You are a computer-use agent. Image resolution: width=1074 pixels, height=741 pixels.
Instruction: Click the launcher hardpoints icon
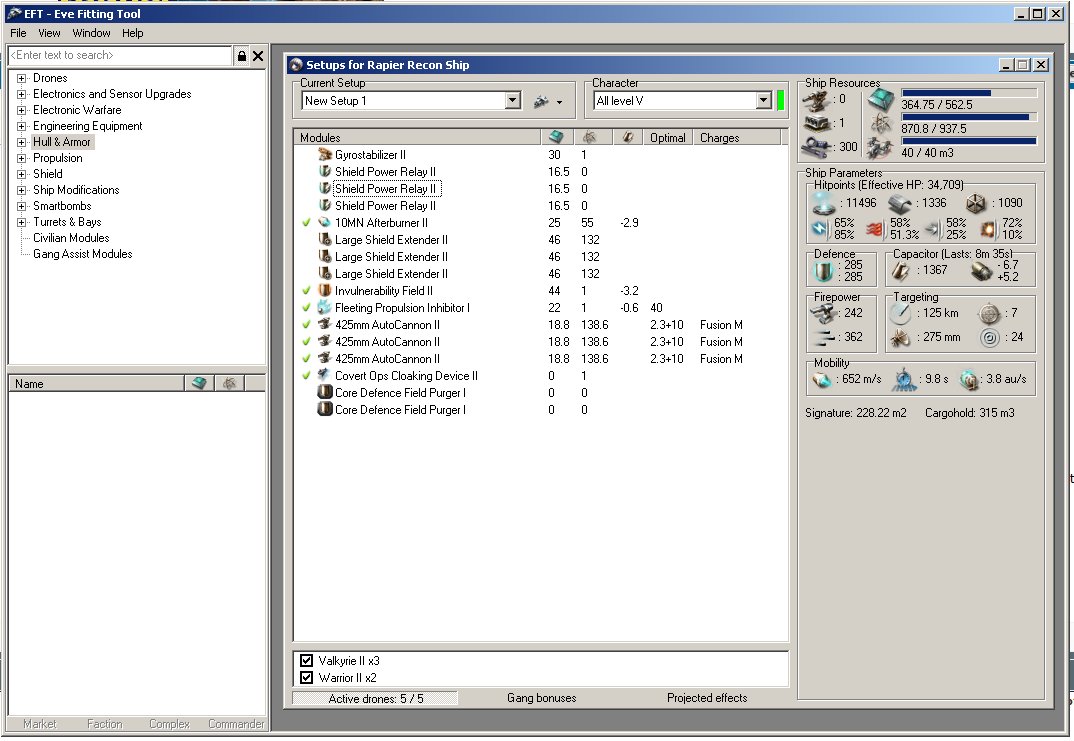click(817, 123)
